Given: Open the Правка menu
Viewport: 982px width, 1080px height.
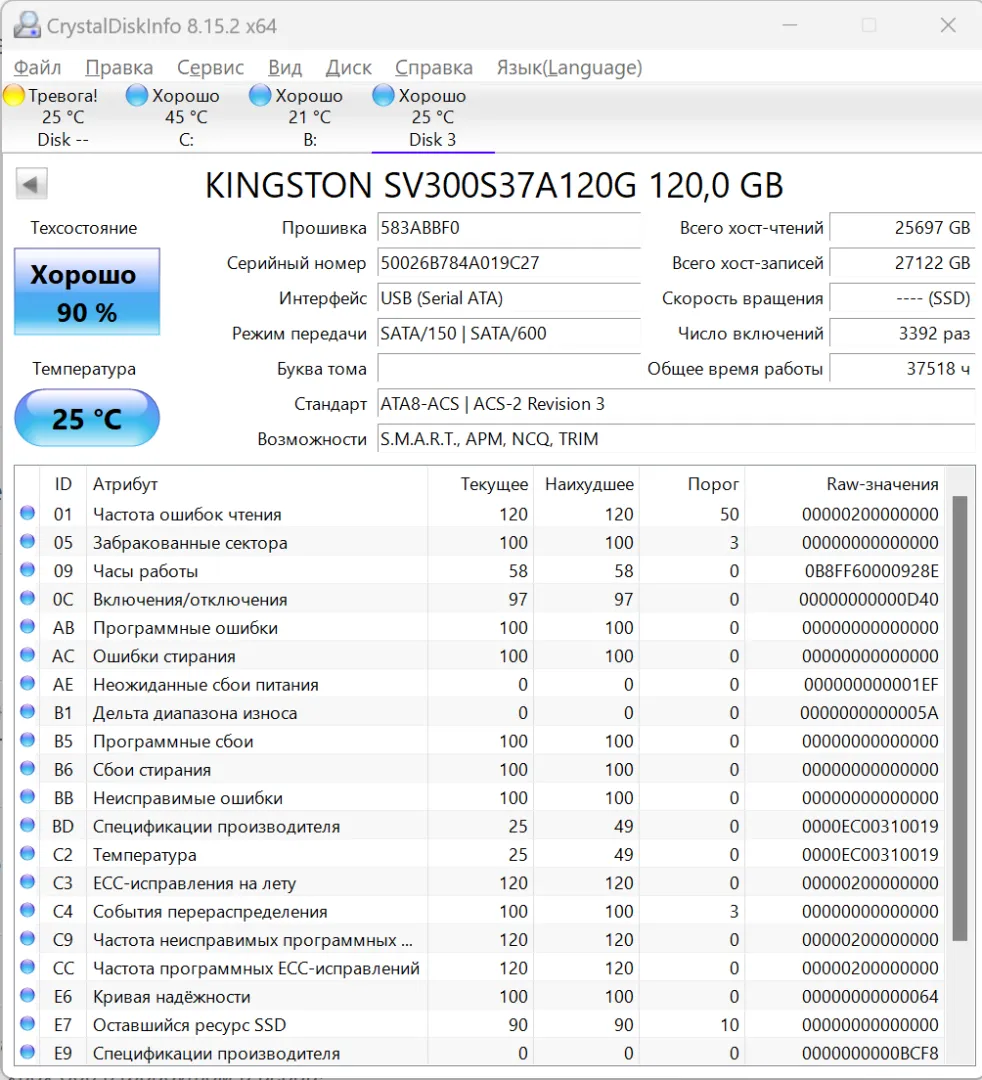Looking at the screenshot, I should click(x=119, y=68).
